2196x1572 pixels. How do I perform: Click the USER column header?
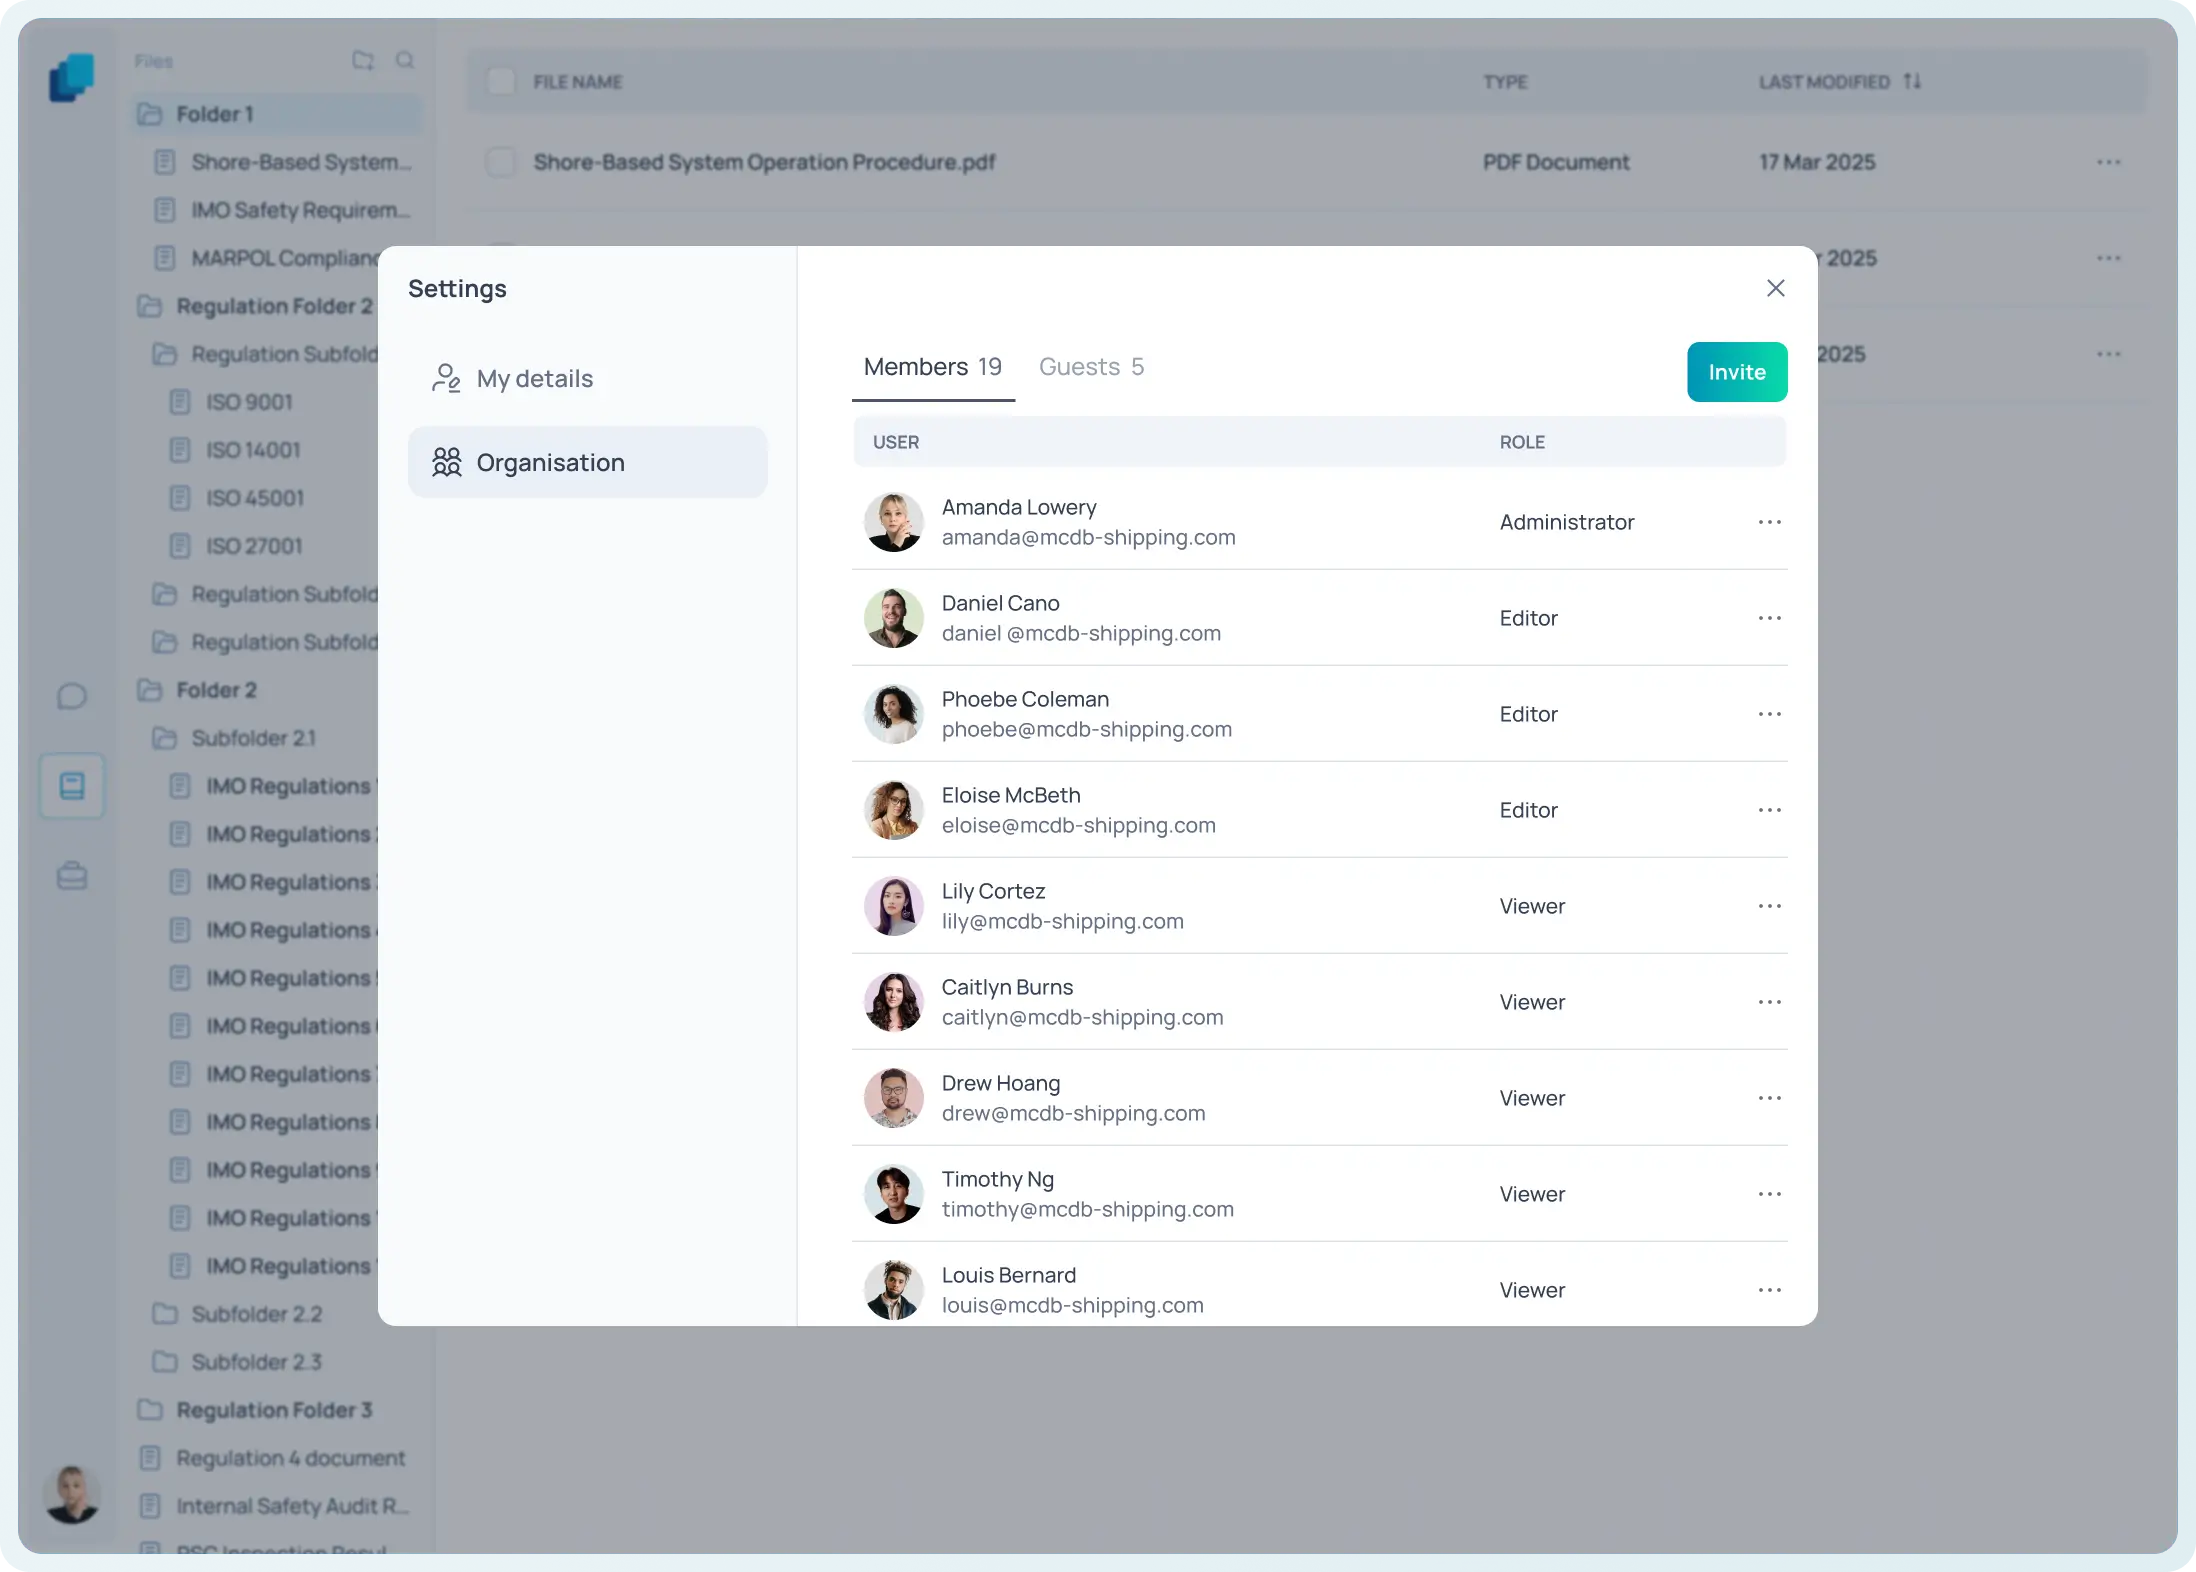click(x=895, y=442)
